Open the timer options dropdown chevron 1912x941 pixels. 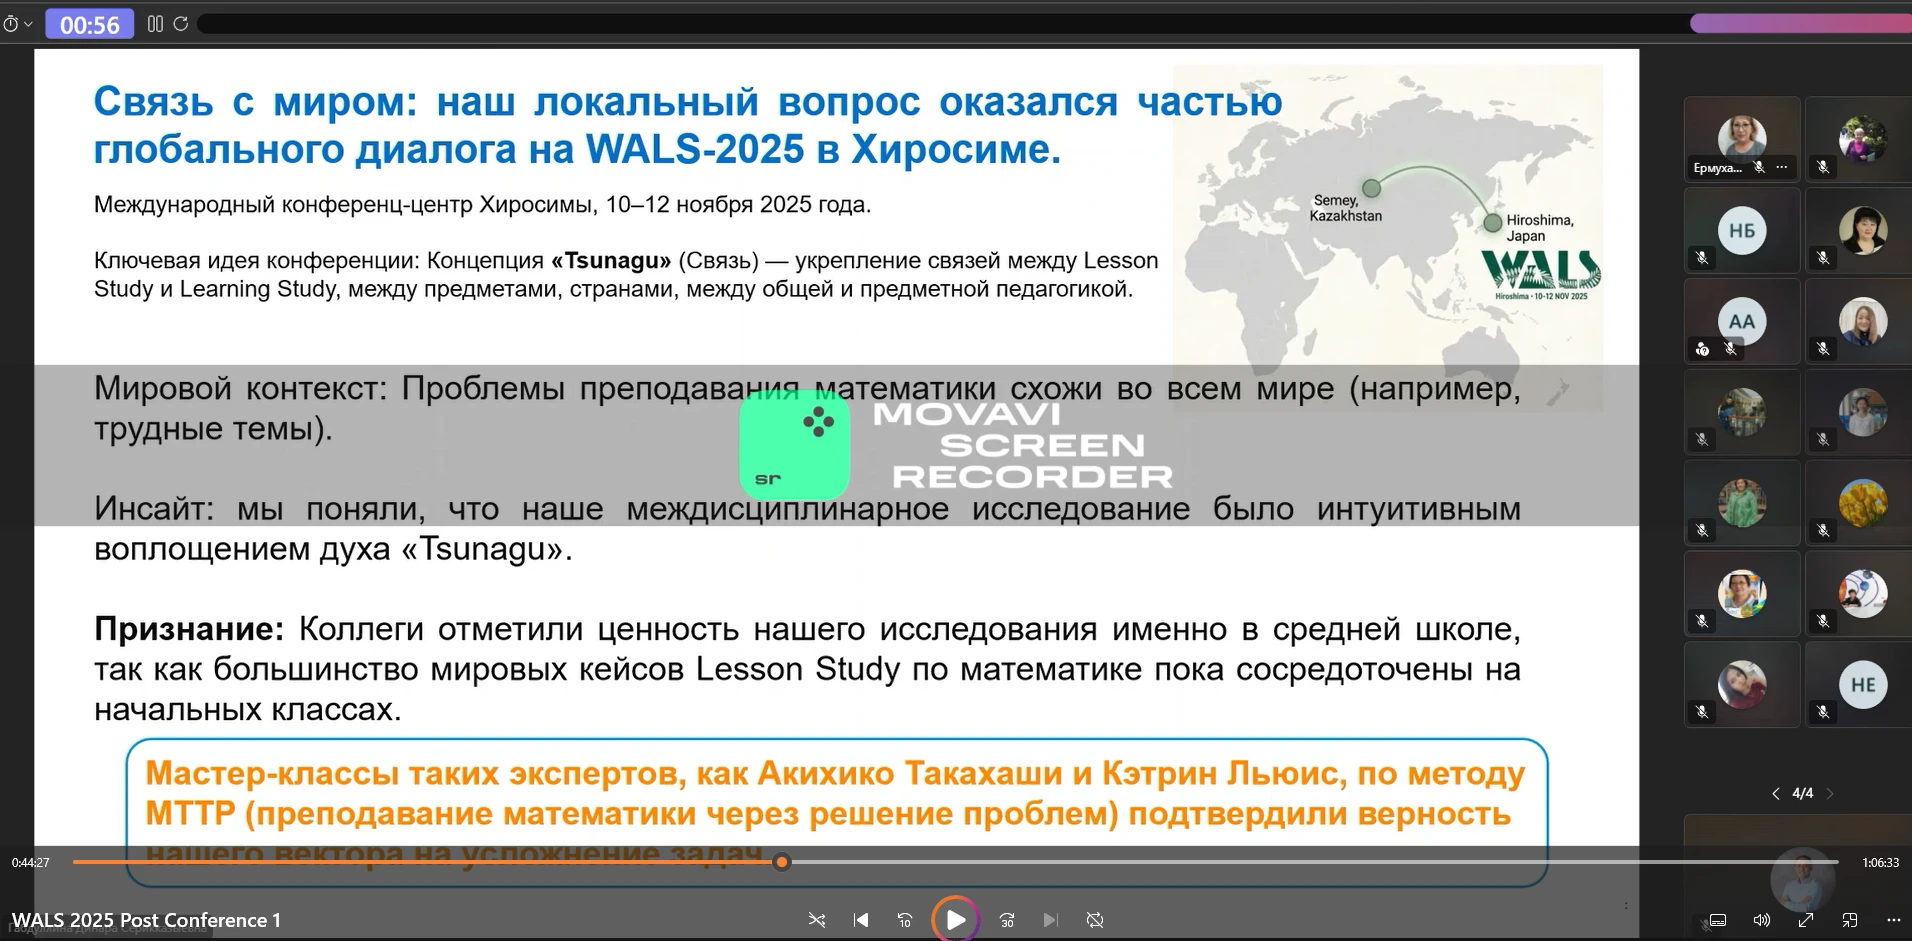click(x=27, y=24)
